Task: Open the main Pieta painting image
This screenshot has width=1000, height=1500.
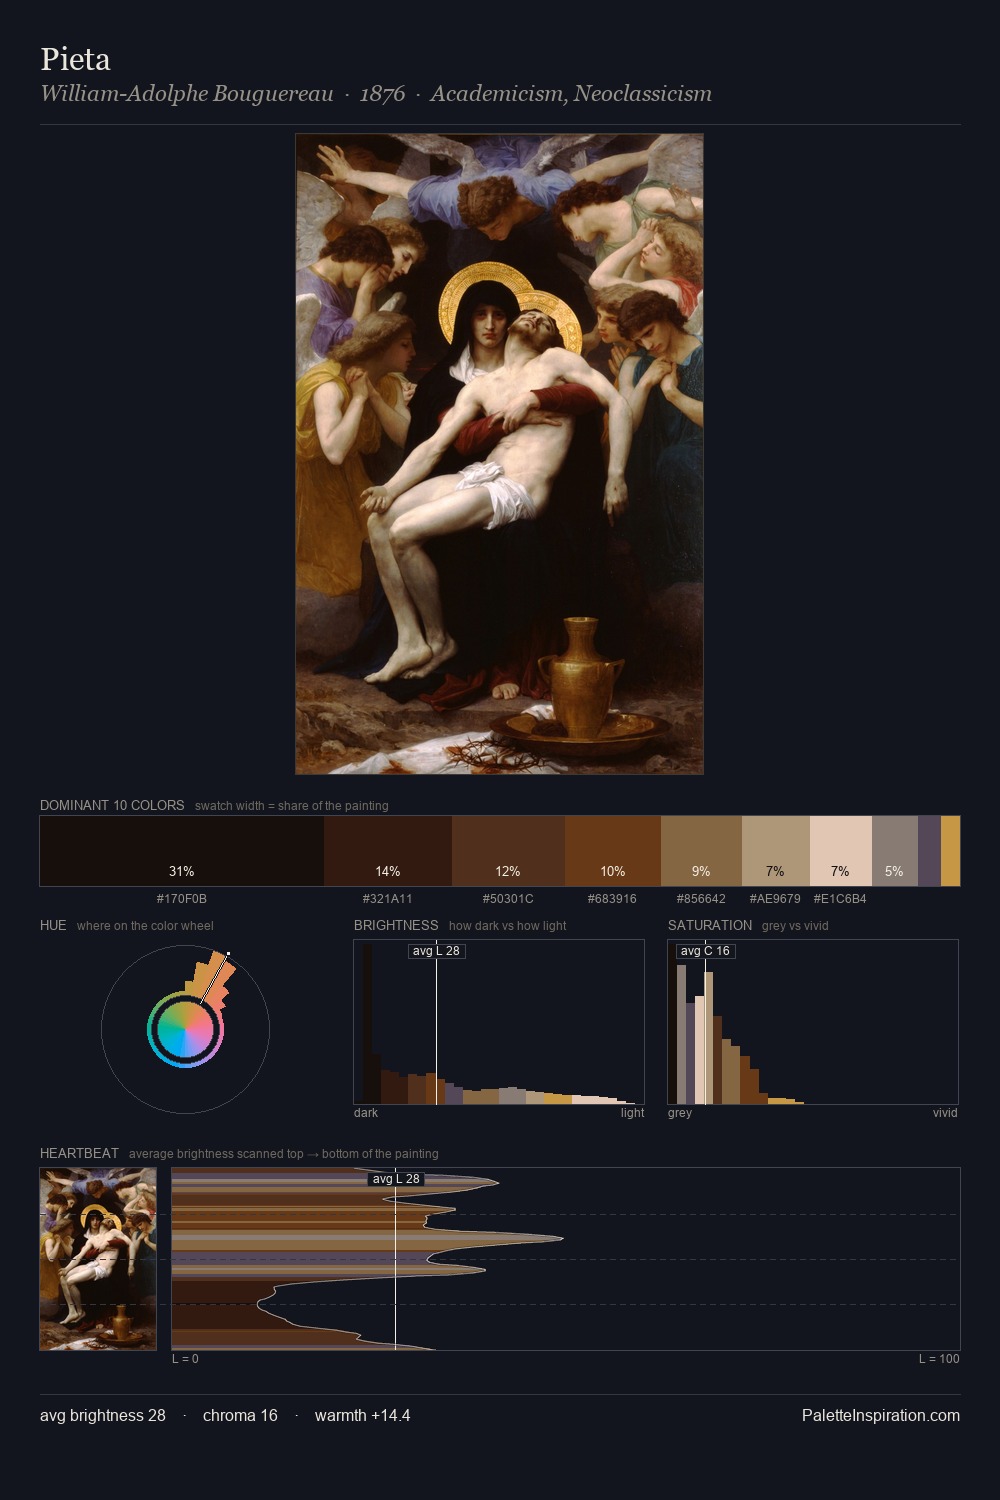Action: (499, 454)
